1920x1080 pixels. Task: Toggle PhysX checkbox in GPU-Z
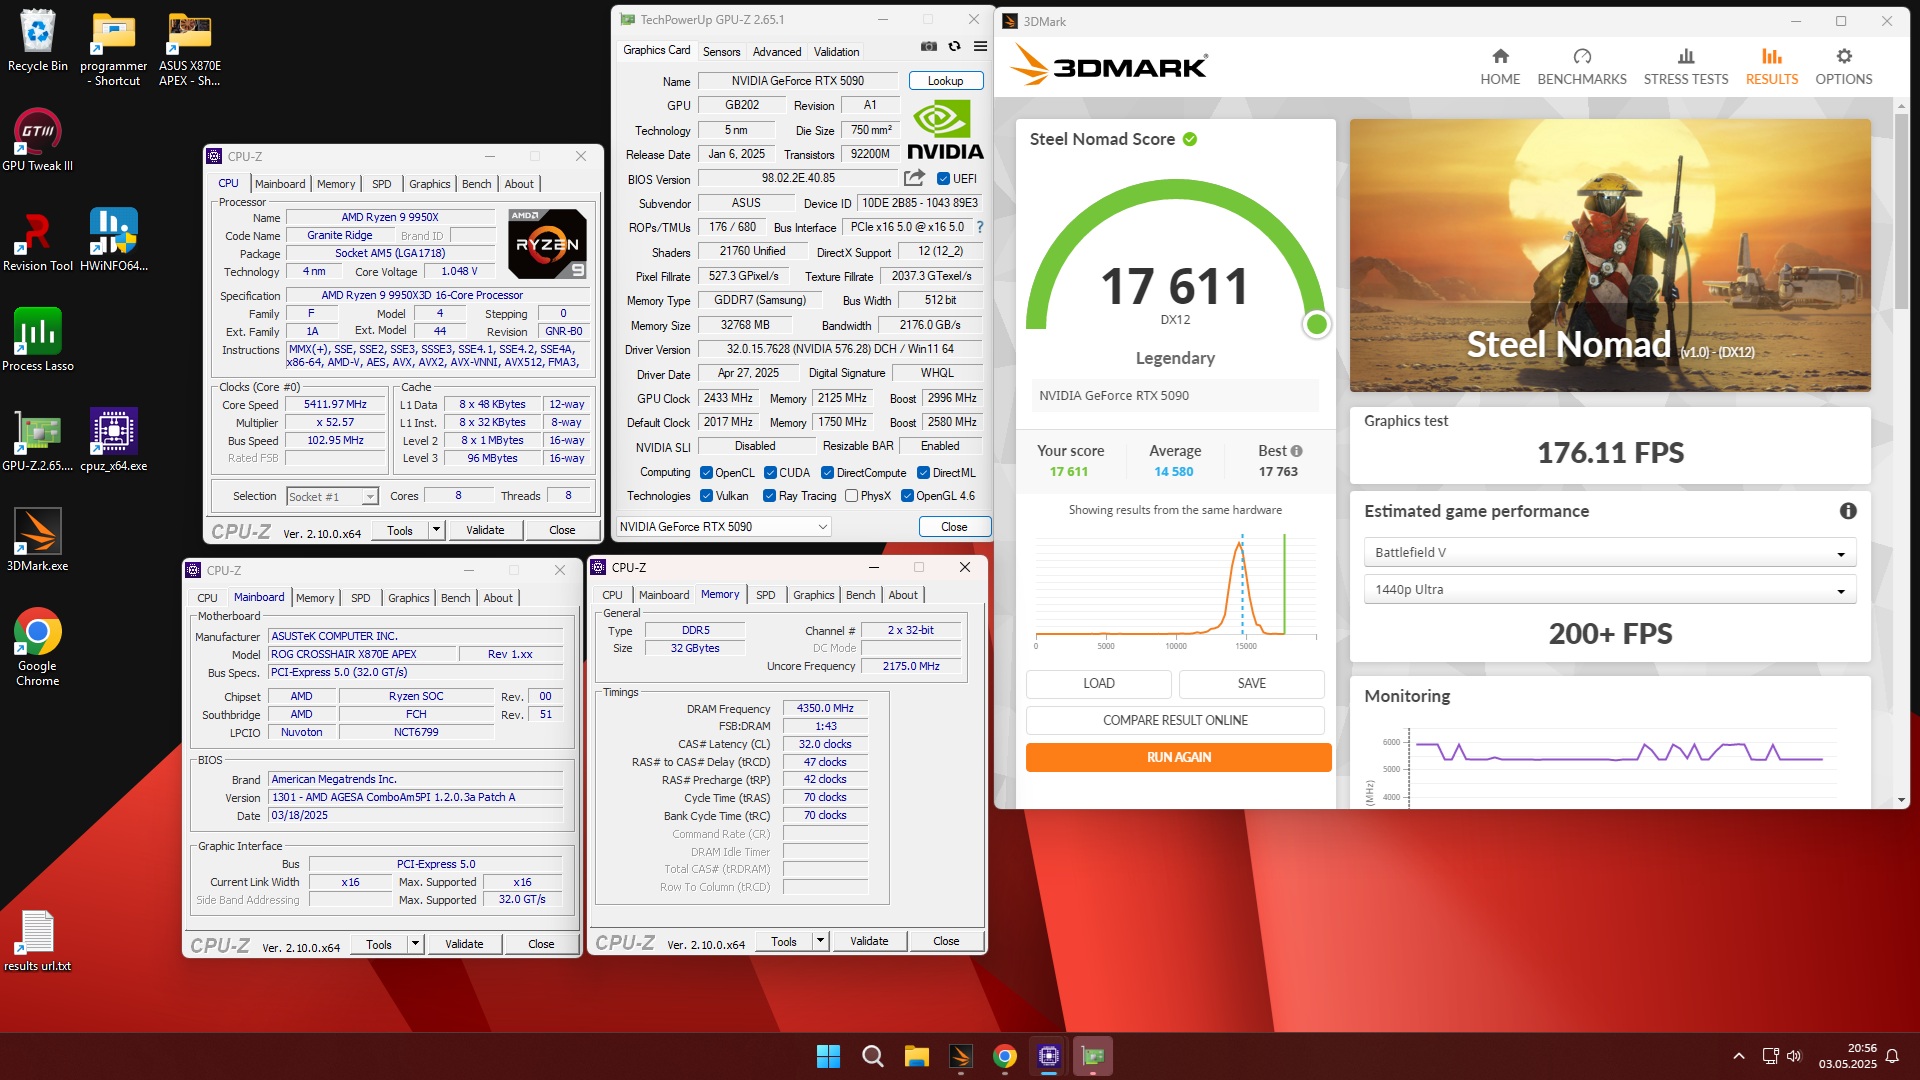pyautogui.click(x=852, y=496)
